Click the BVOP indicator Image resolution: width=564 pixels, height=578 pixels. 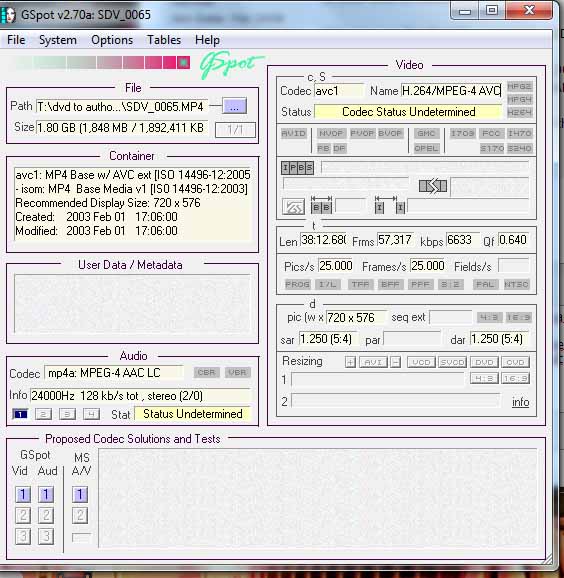(390, 133)
